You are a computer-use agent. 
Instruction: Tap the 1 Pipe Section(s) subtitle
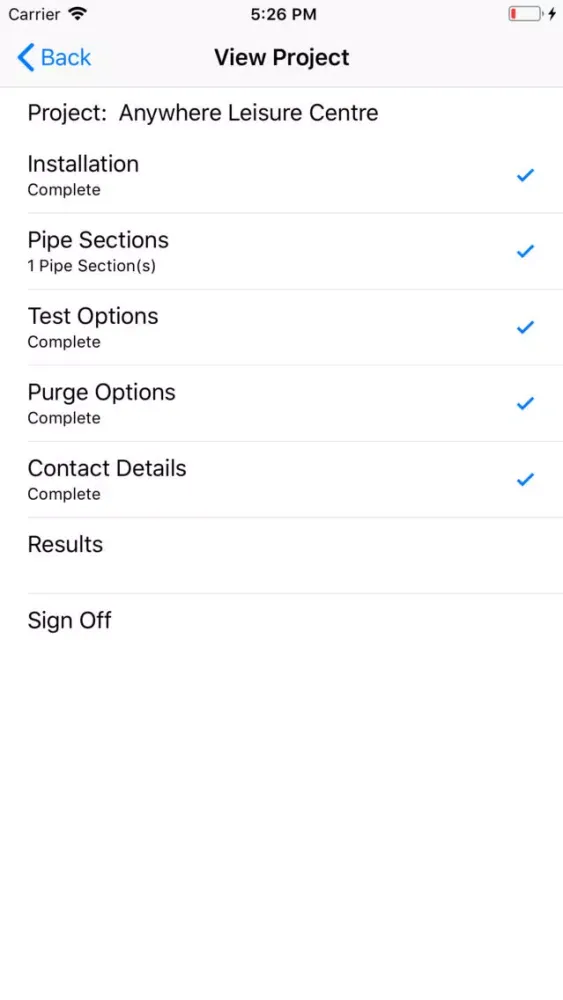(x=91, y=266)
